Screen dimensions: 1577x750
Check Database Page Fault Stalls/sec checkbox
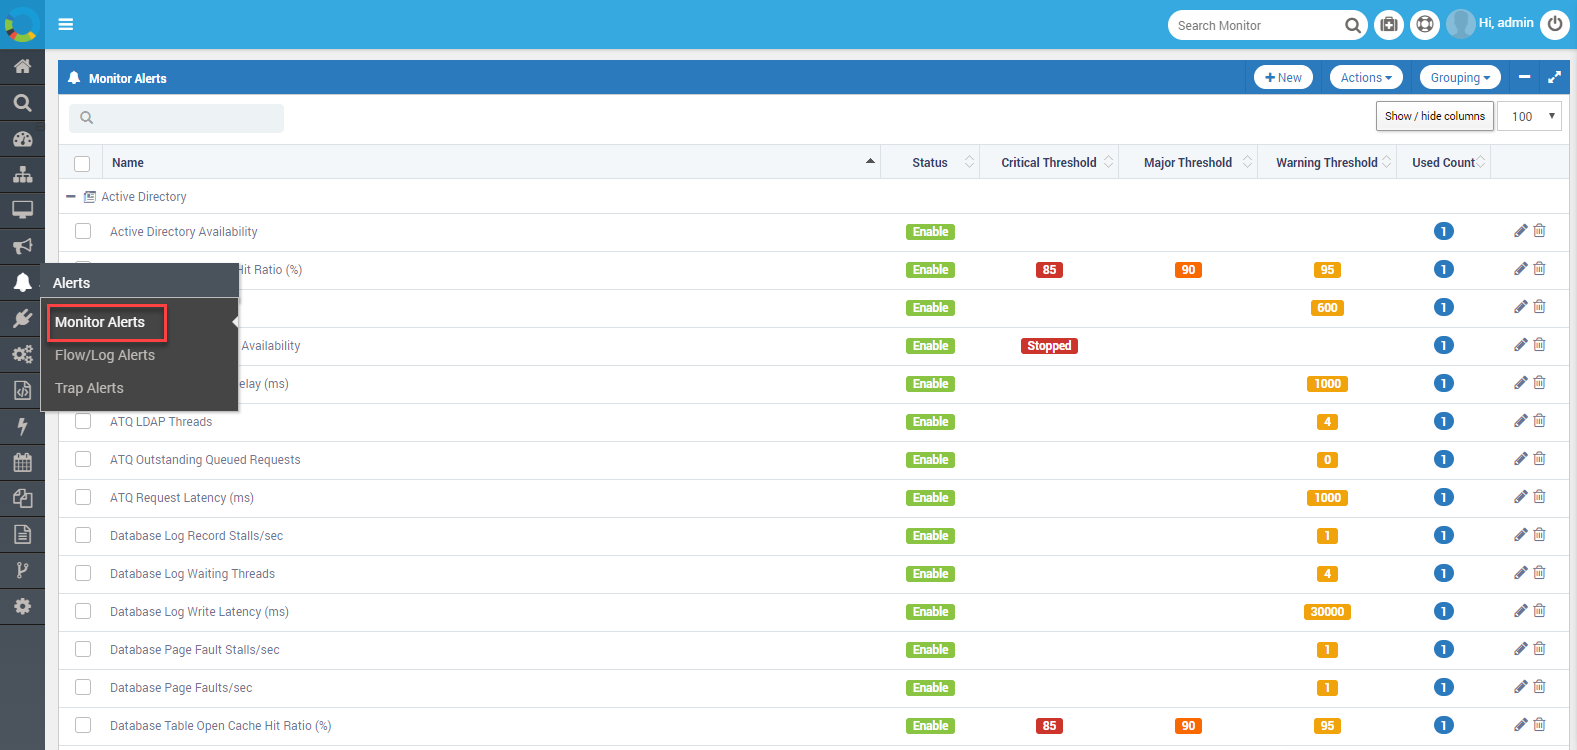83,649
